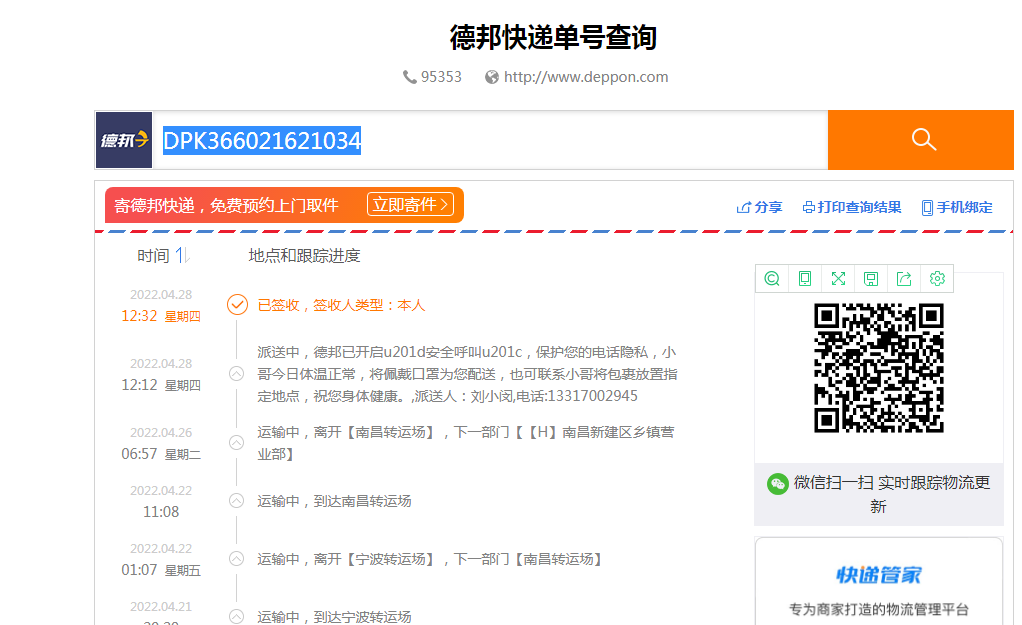Screen dimensions: 1022x625
Task: Click the 星期五 weekday label
Action: coord(182,571)
